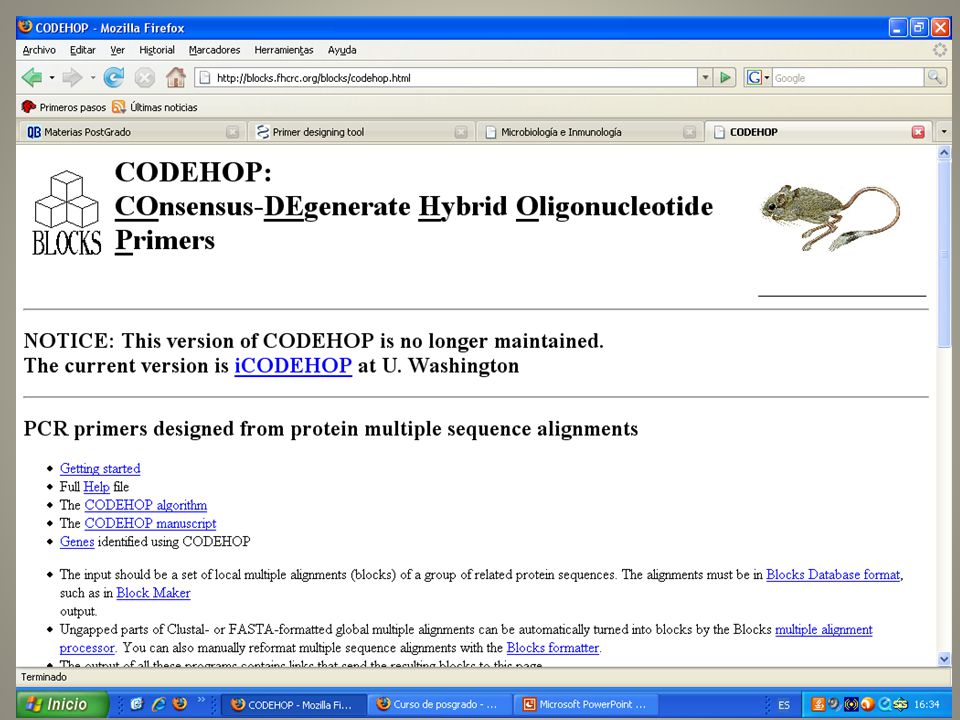Expand the URL bar history dropdown

click(x=705, y=77)
